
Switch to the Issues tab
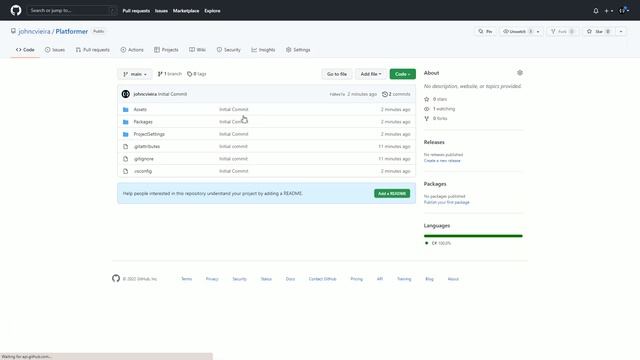tap(55, 50)
